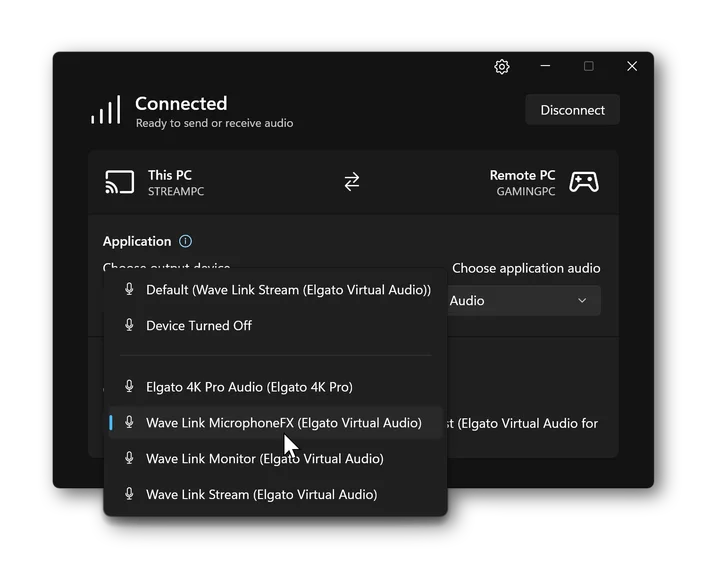Click 'Ready to send or receive audio' text
The width and height of the screenshot is (702, 583).
click(214, 123)
